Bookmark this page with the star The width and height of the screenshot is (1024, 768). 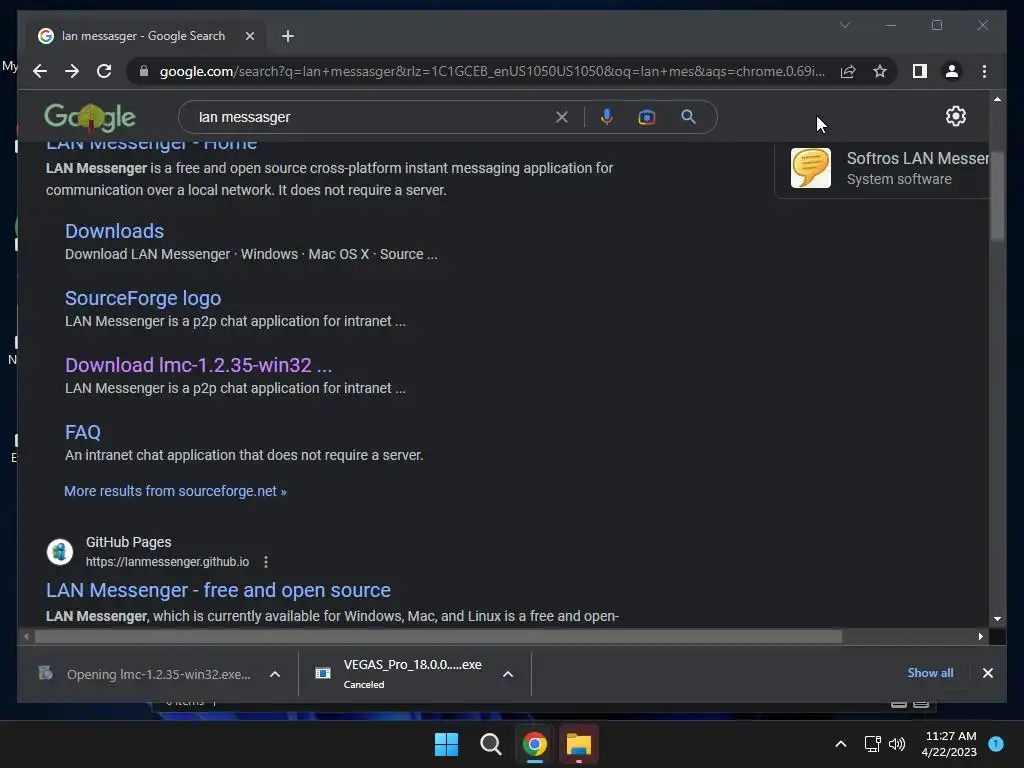pyautogui.click(x=880, y=71)
